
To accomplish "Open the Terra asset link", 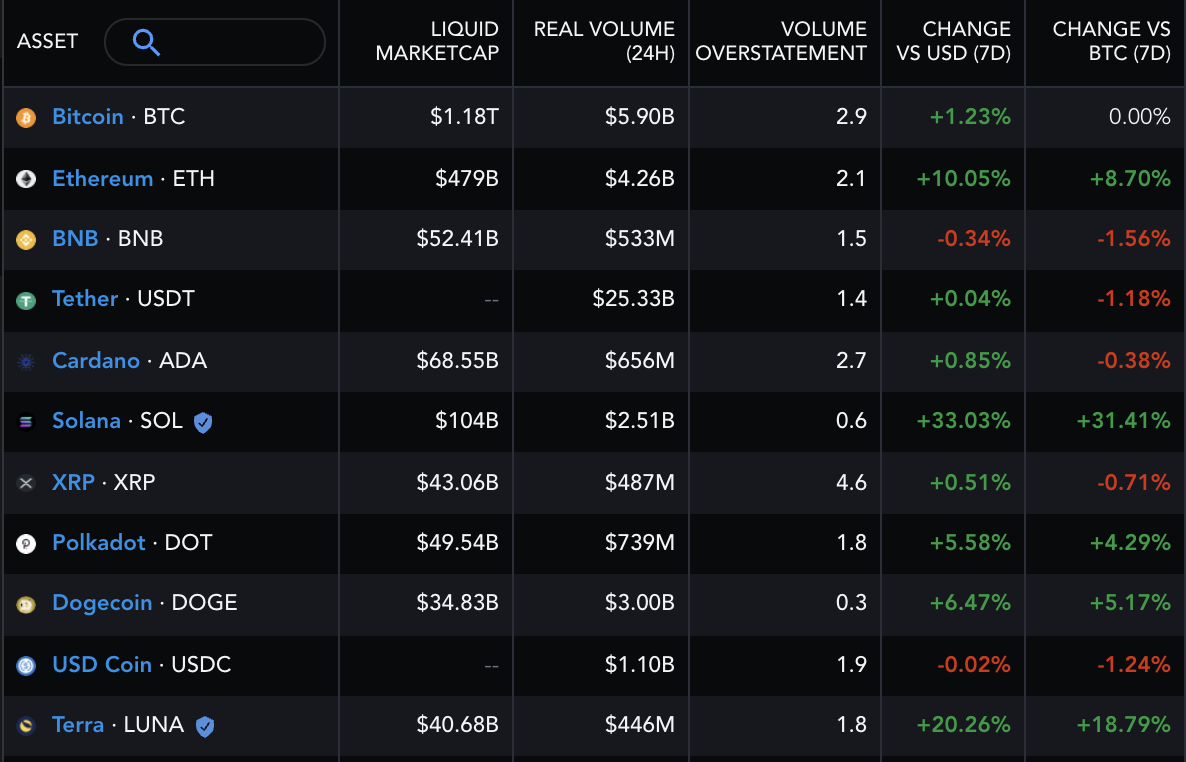I will click(x=78, y=724).
